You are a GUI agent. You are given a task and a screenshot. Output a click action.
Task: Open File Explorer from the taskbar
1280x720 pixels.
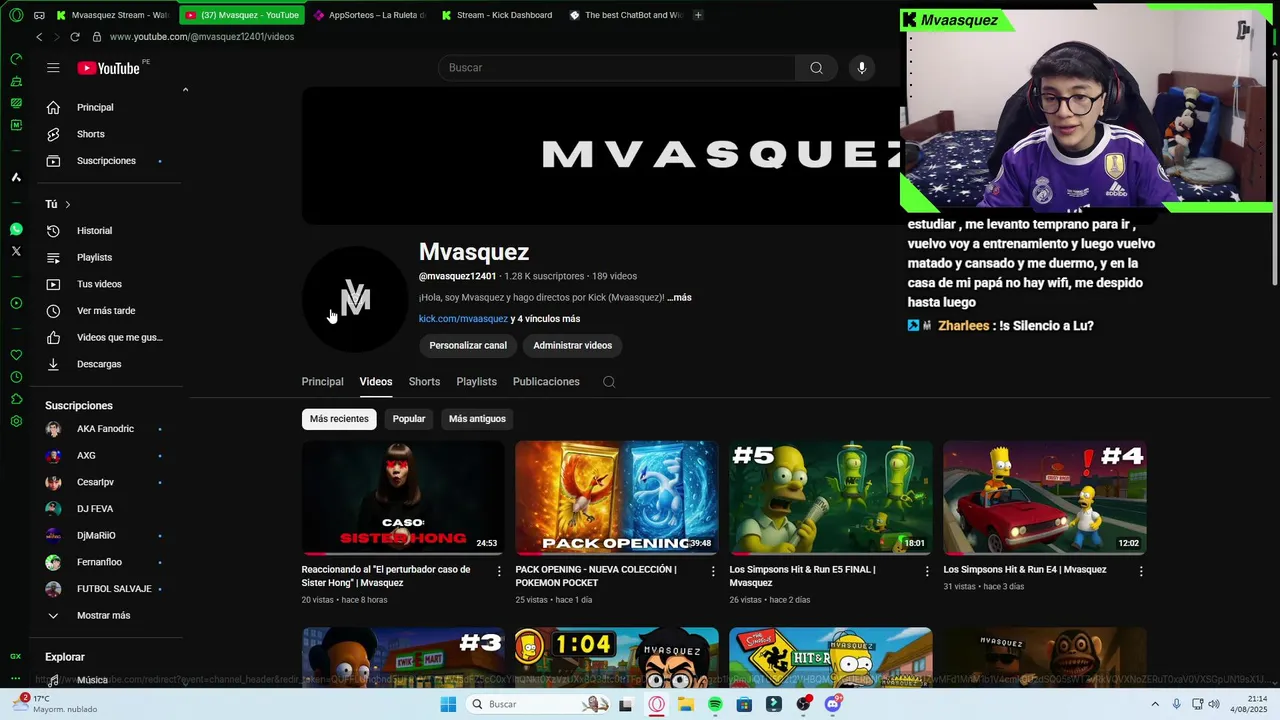(x=686, y=704)
